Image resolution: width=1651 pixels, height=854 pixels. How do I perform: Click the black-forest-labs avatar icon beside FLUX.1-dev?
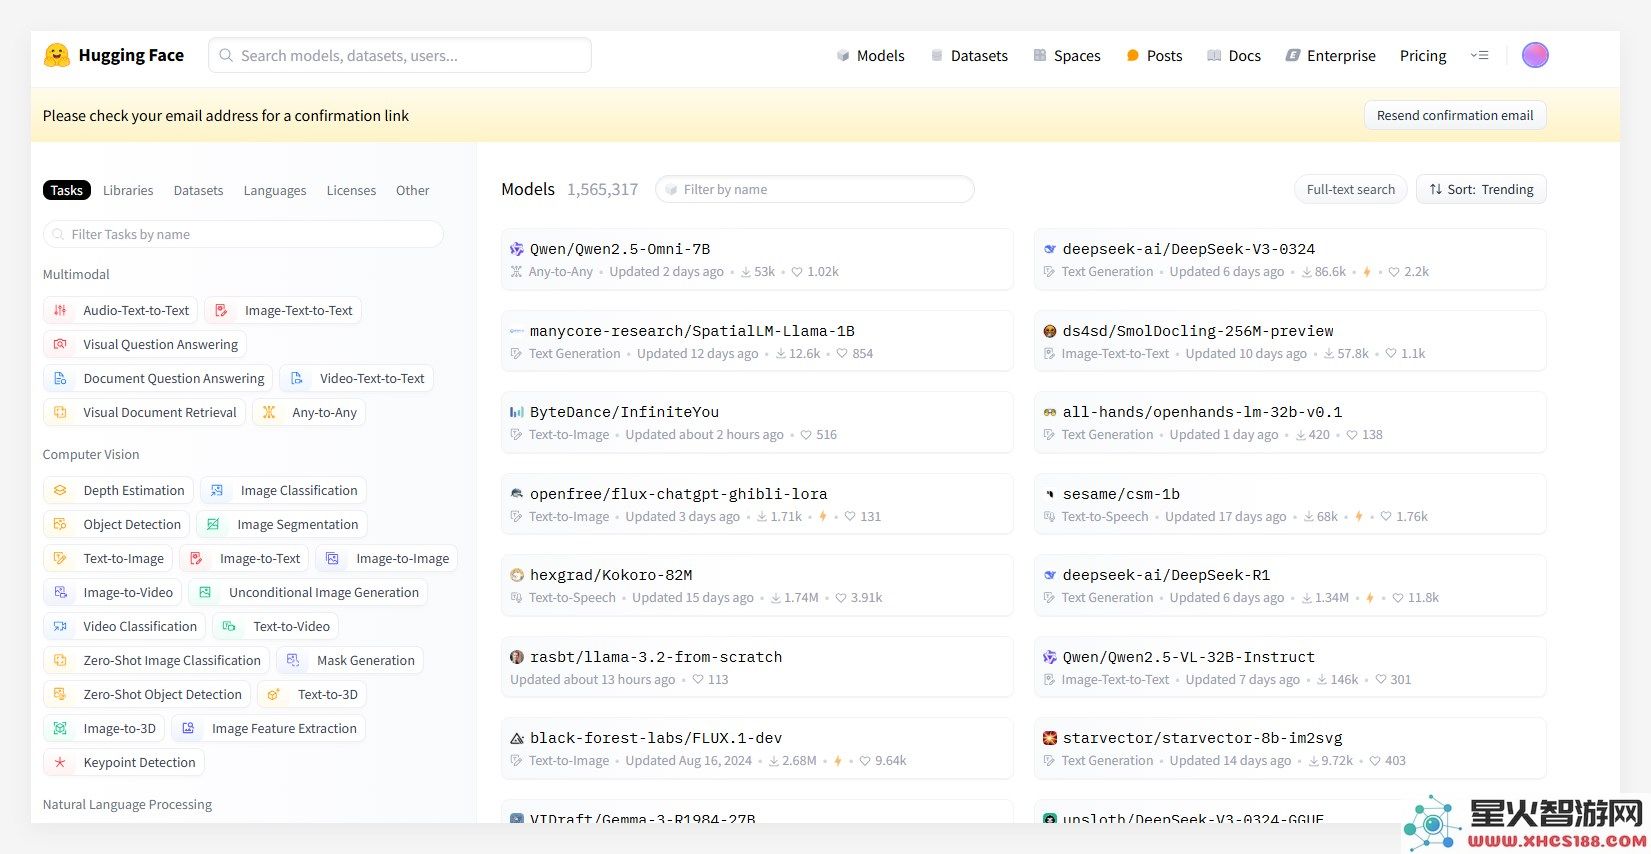[x=517, y=738]
